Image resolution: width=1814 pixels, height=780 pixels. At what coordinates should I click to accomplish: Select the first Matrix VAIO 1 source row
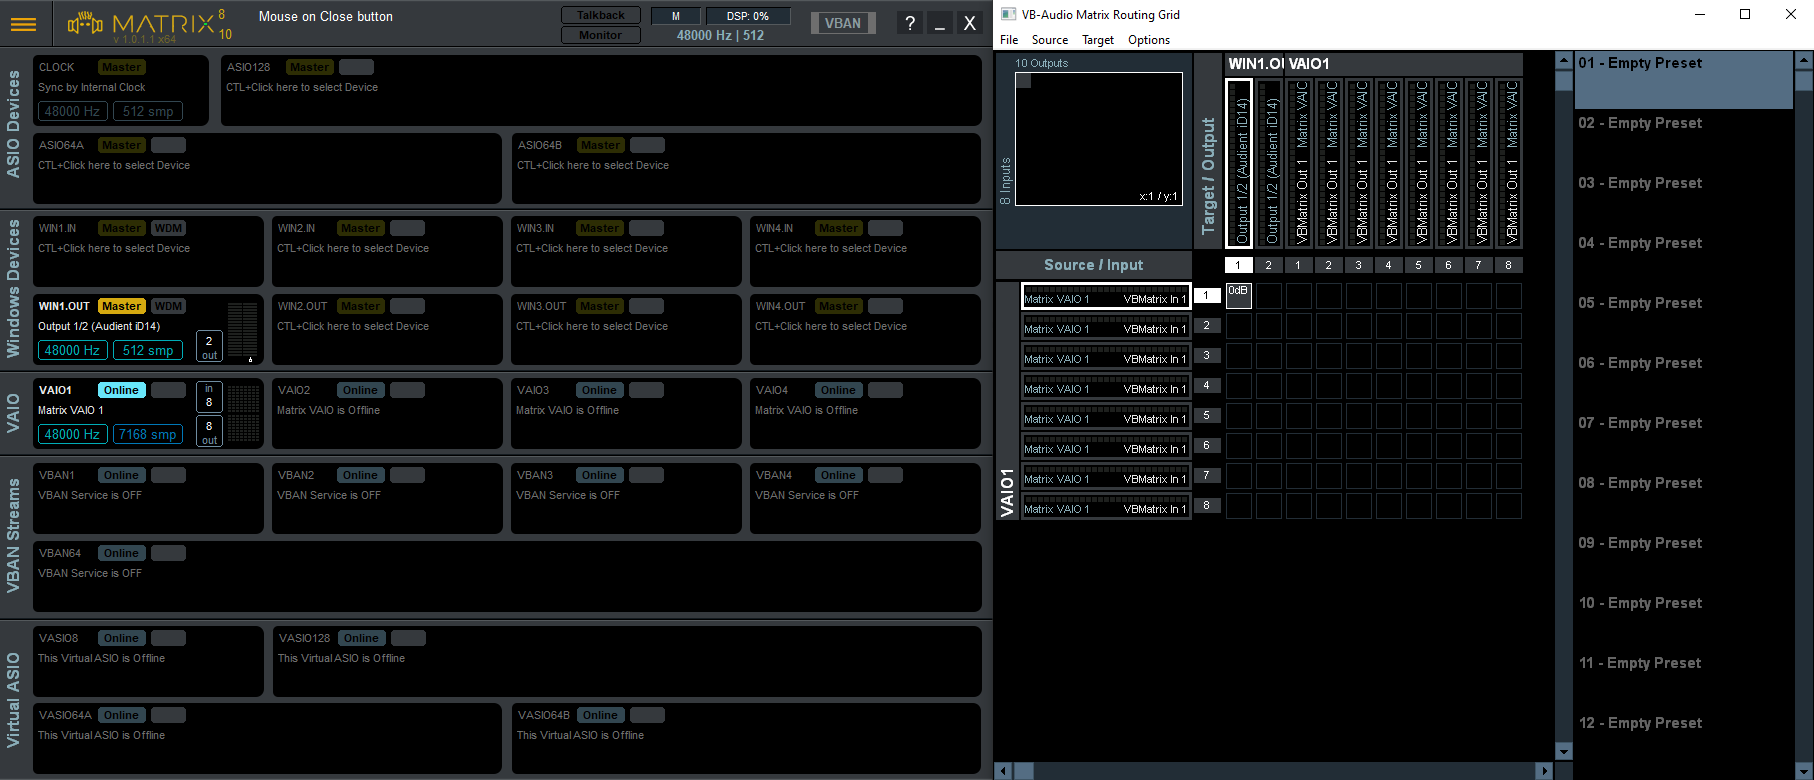1105,296
